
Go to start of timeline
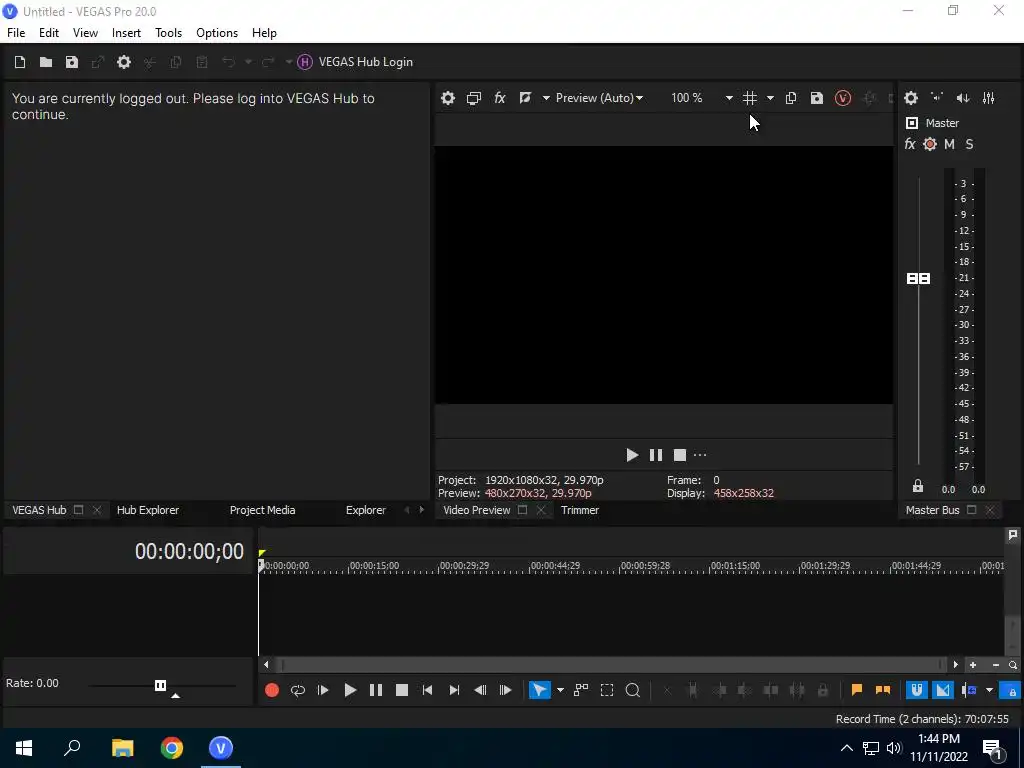click(428, 690)
